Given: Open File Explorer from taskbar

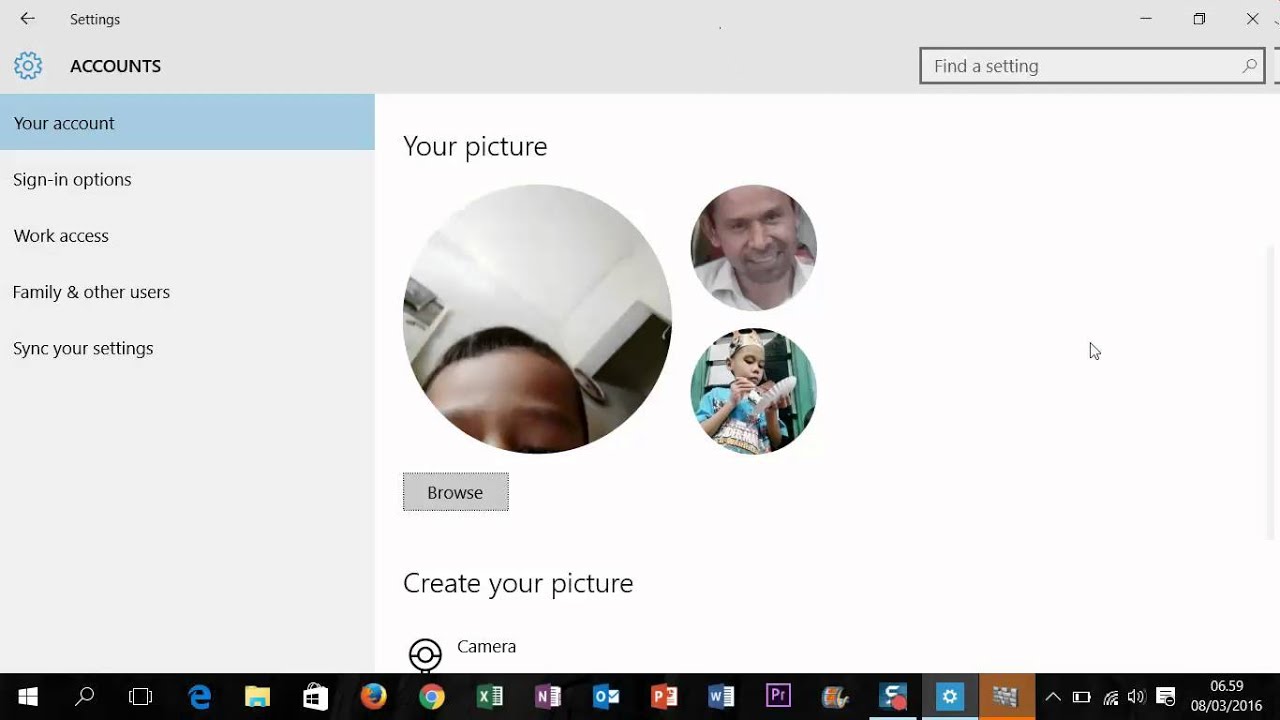Looking at the screenshot, I should 258,696.
